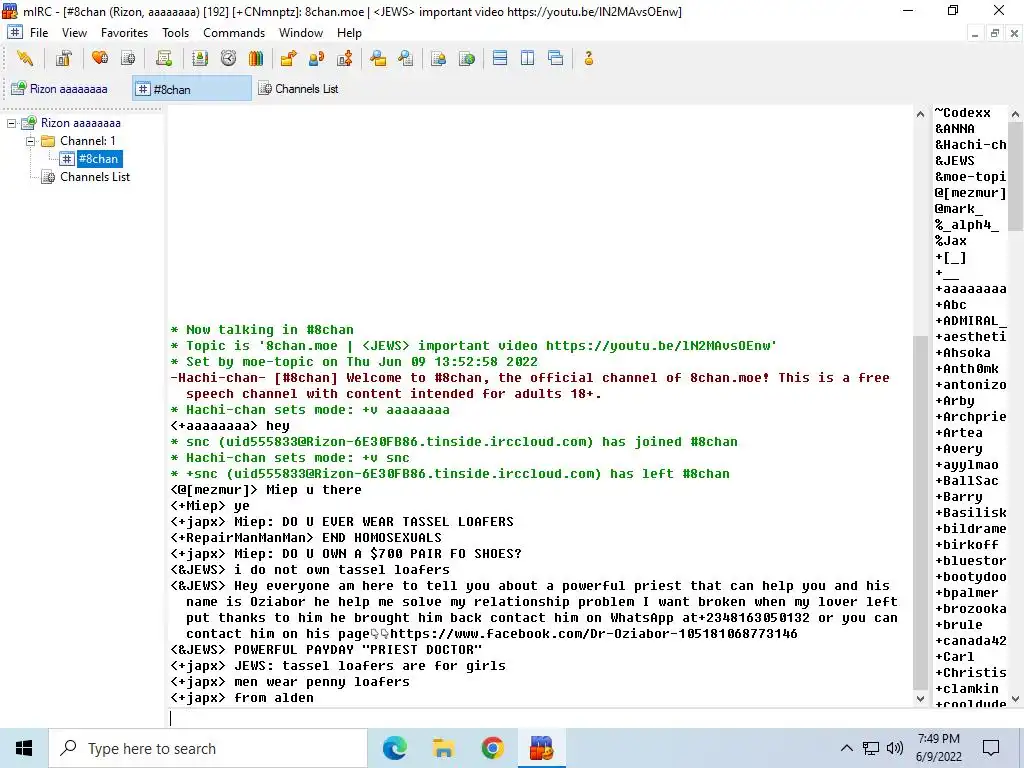Open the Scripts Editor scroll icon
Image resolution: width=1024 pixels, height=768 pixels.
pos(164,59)
